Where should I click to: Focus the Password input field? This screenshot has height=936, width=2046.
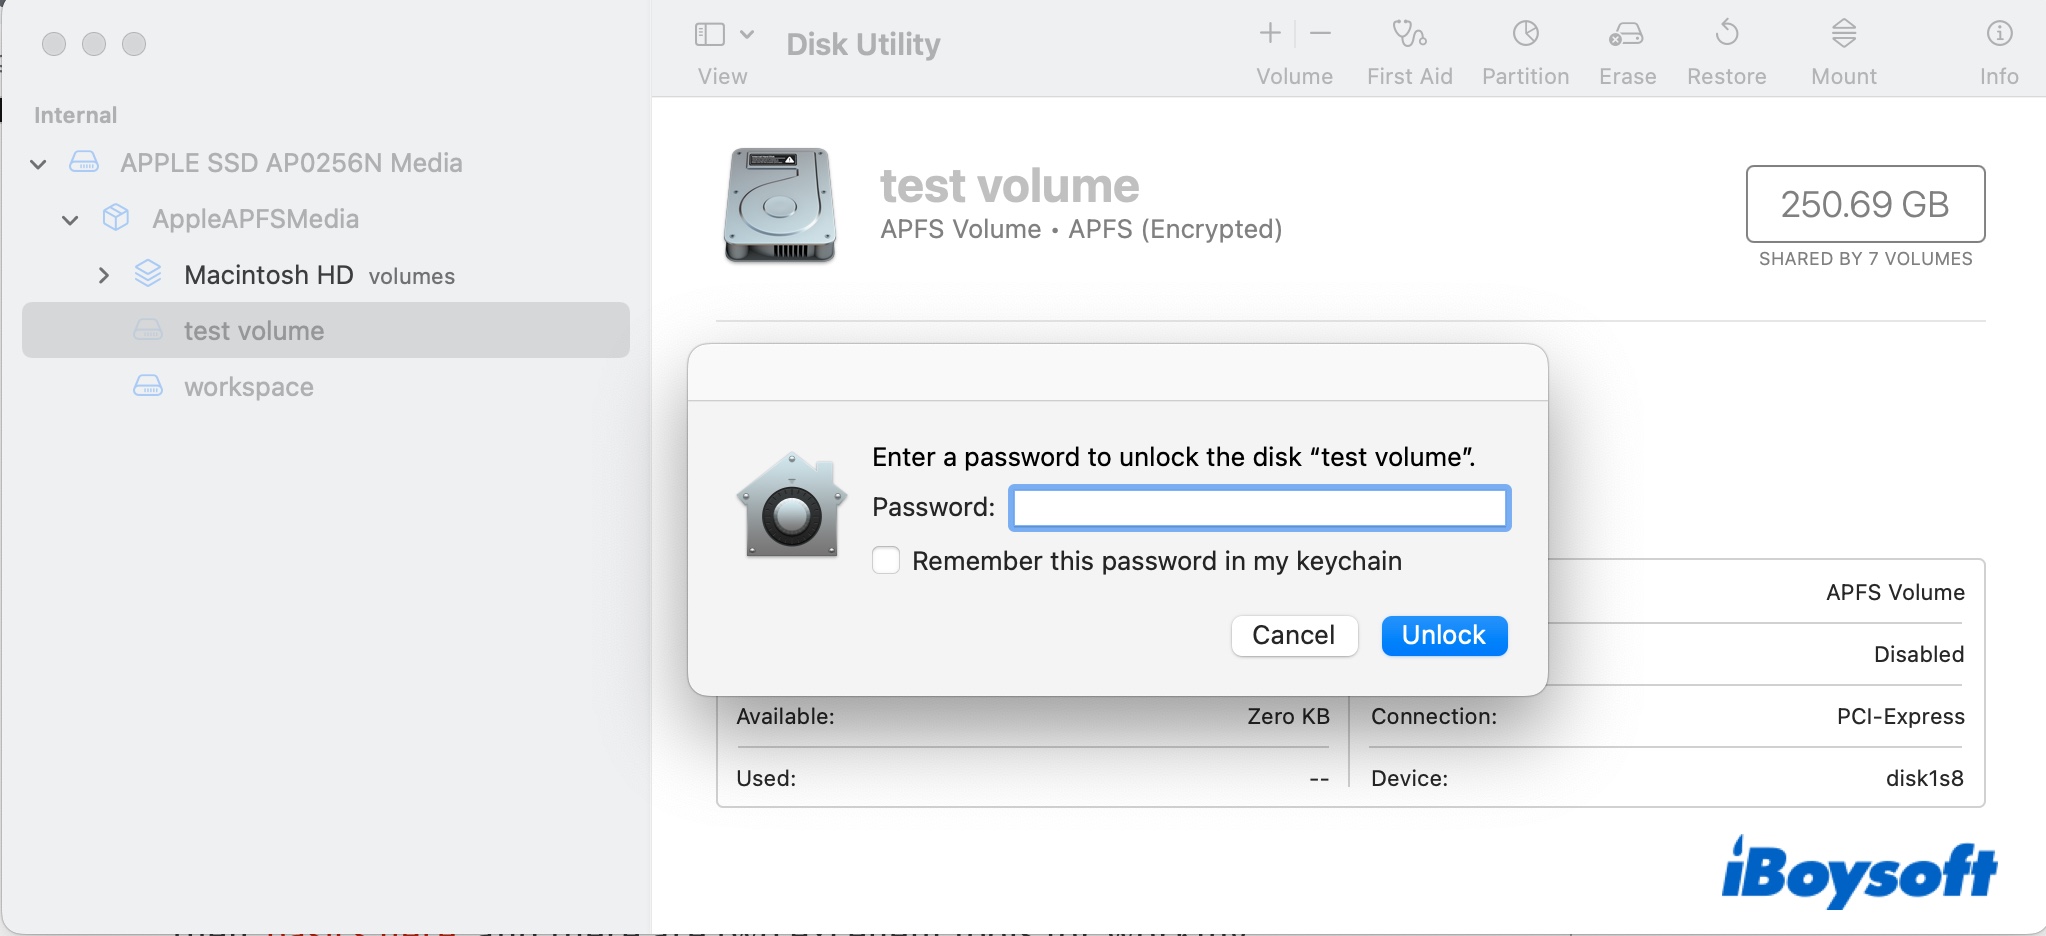(1259, 508)
